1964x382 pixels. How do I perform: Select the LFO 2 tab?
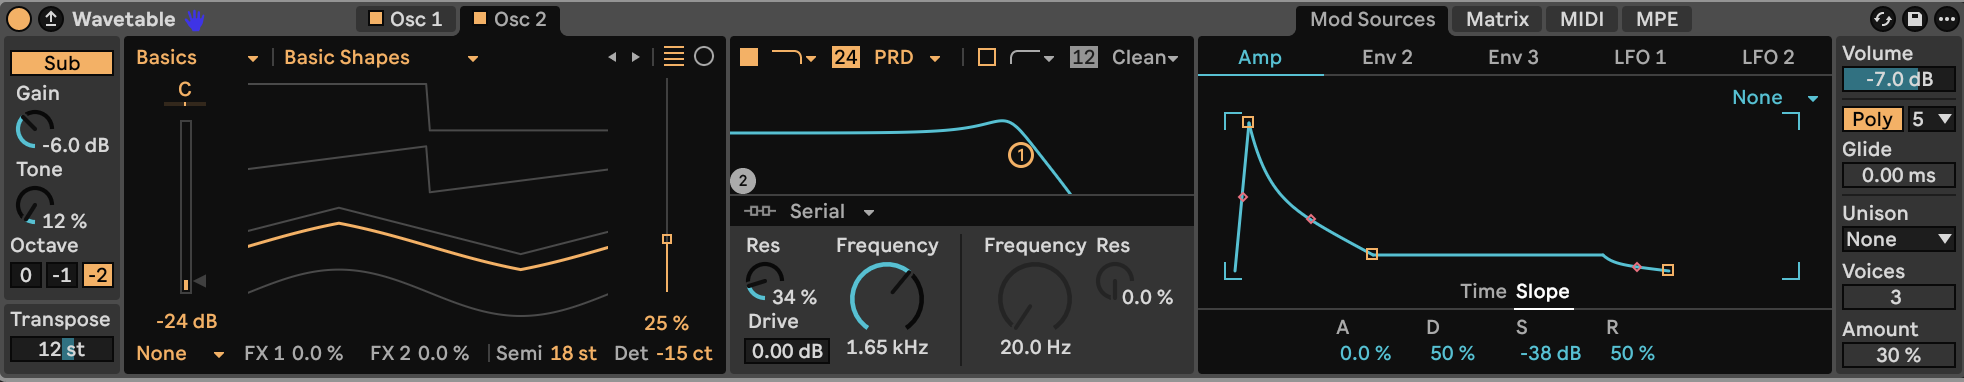click(1768, 57)
